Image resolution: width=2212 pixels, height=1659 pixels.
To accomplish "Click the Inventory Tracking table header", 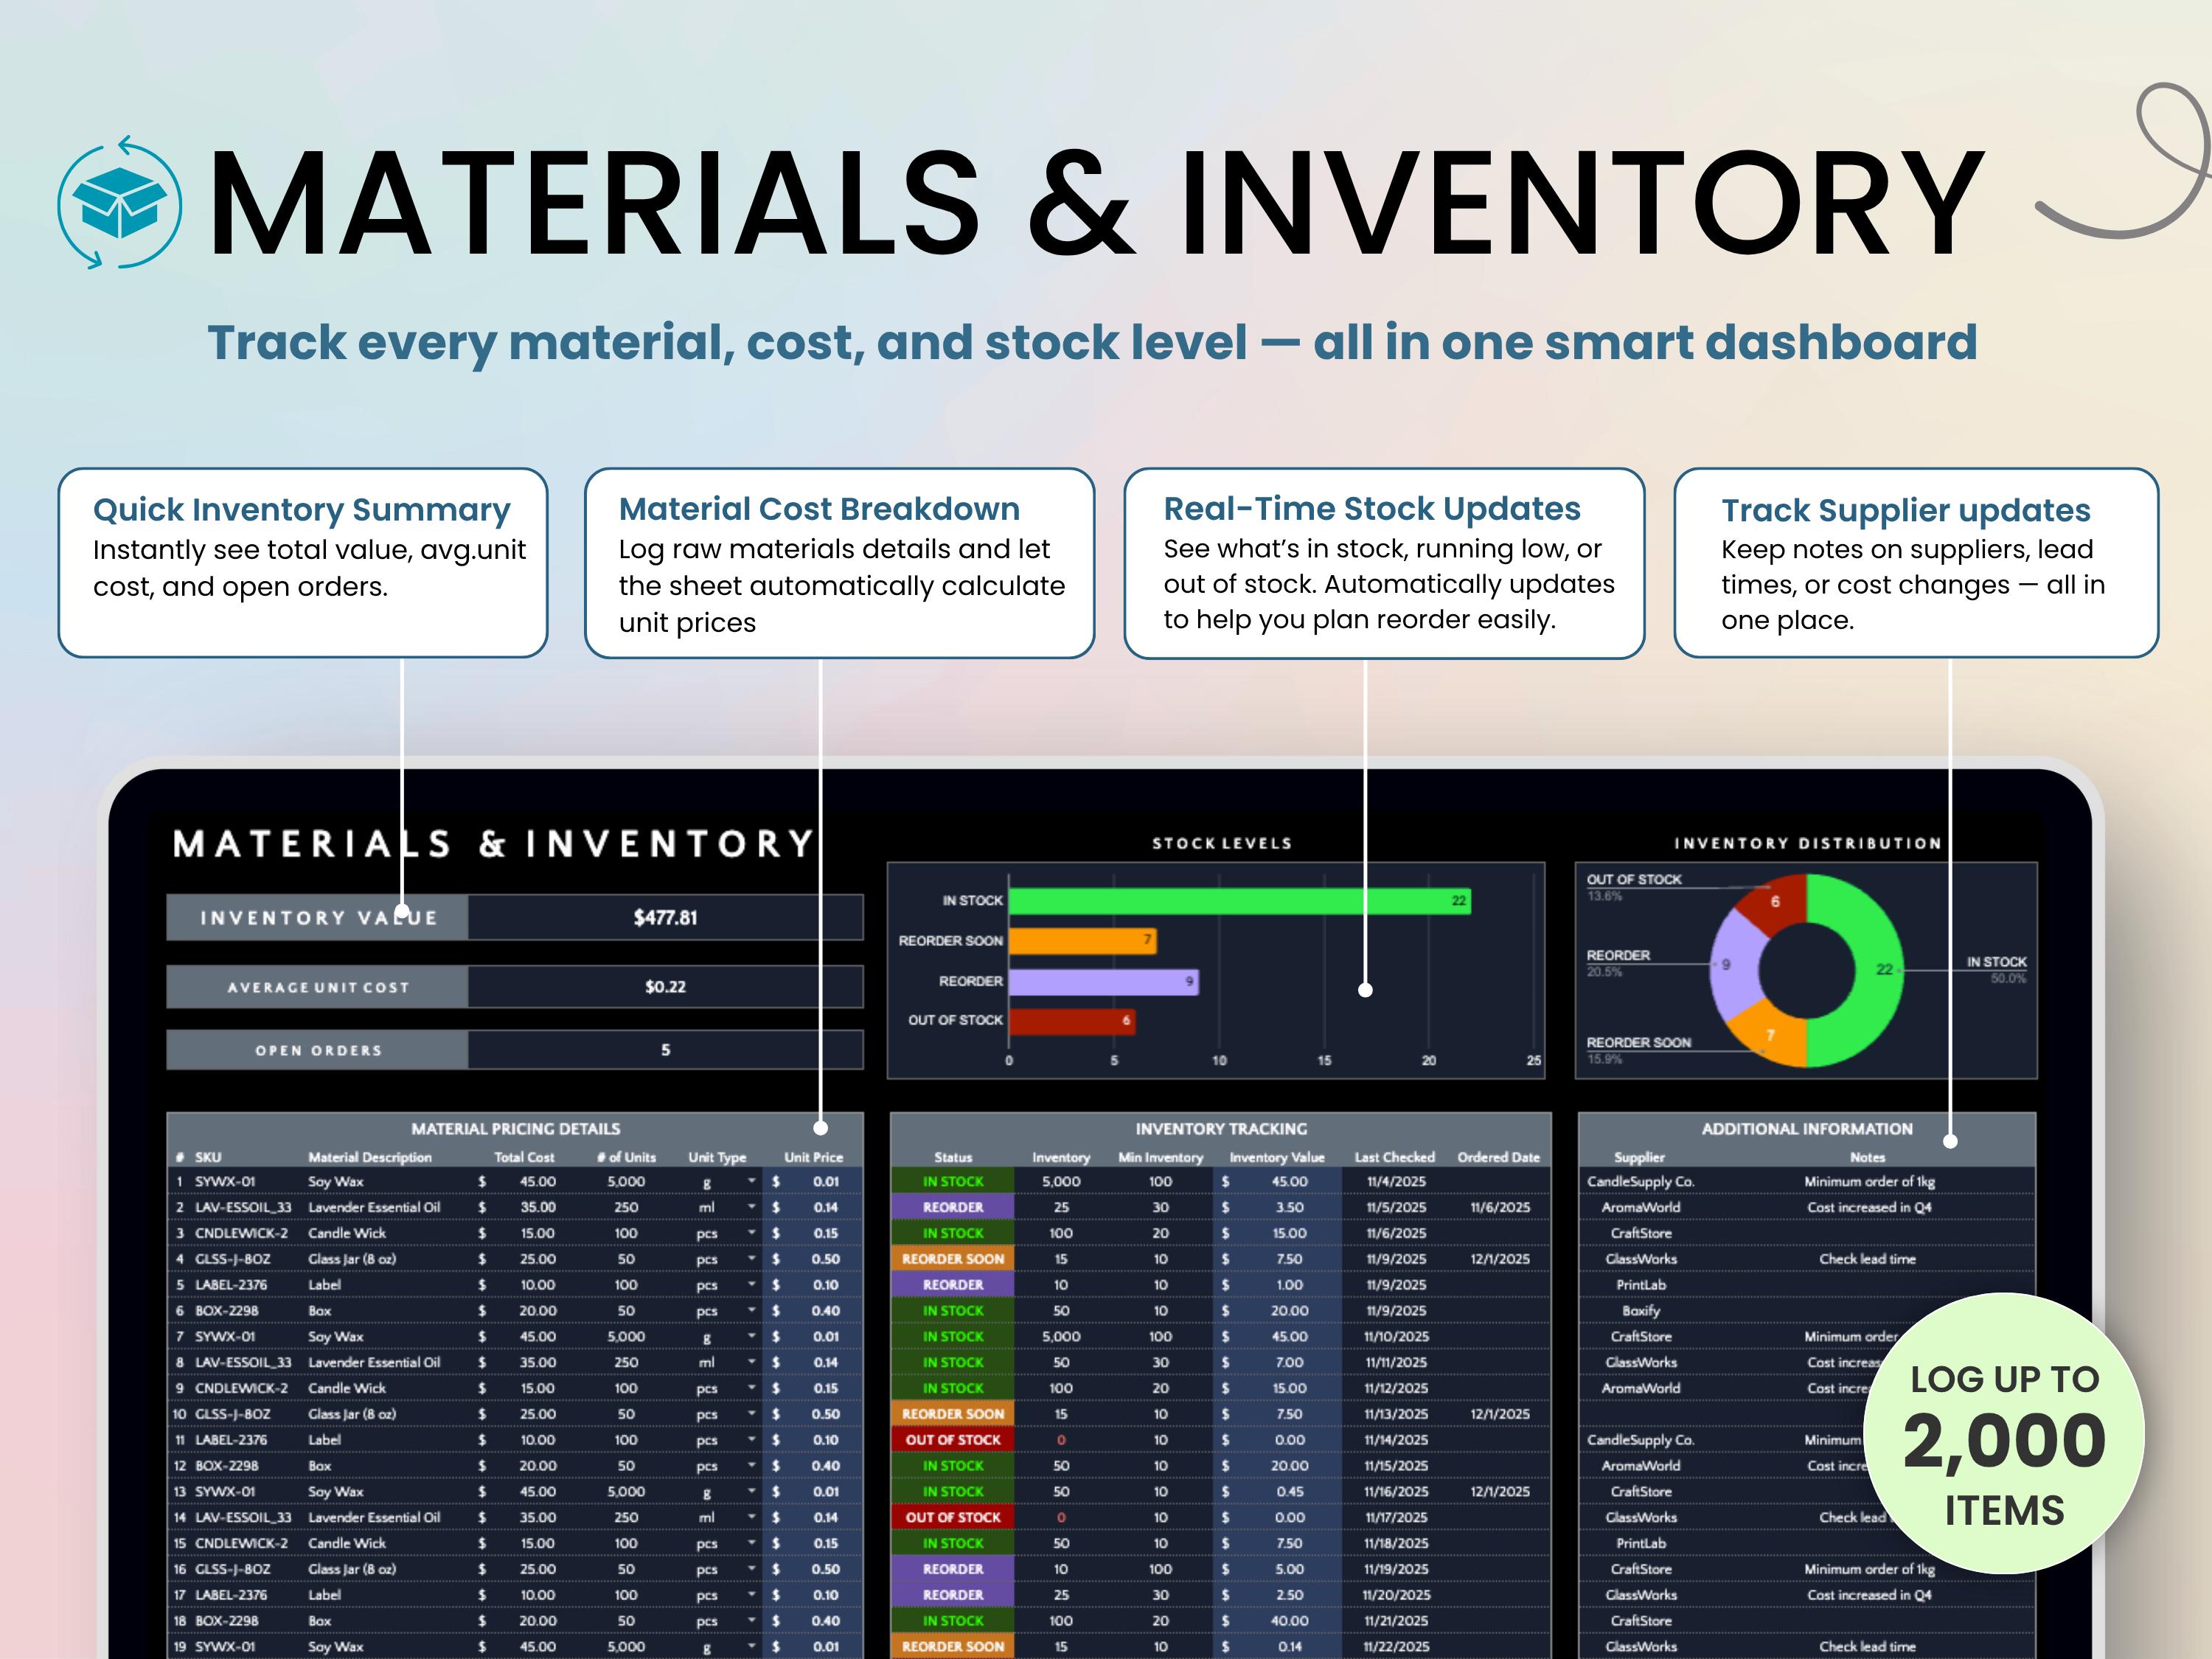I will [x=1221, y=1129].
